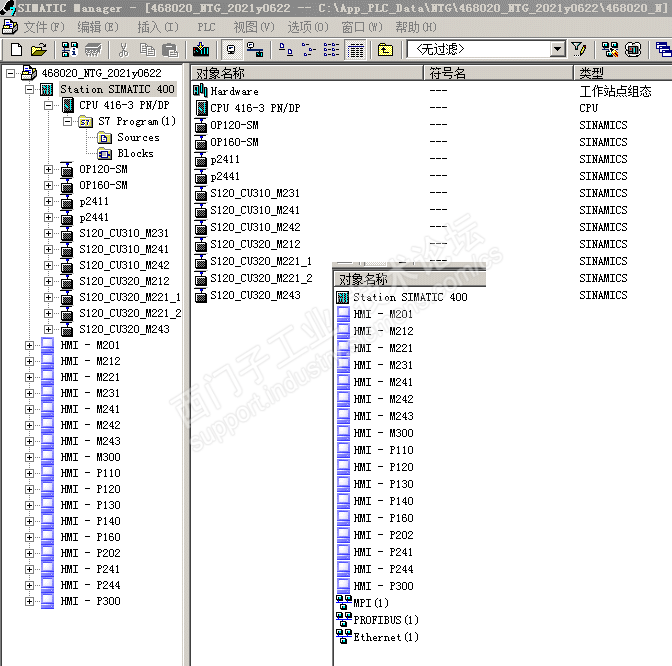The height and width of the screenshot is (666, 672).
Task: Click the New project toolbar icon
Action: click(x=16, y=50)
